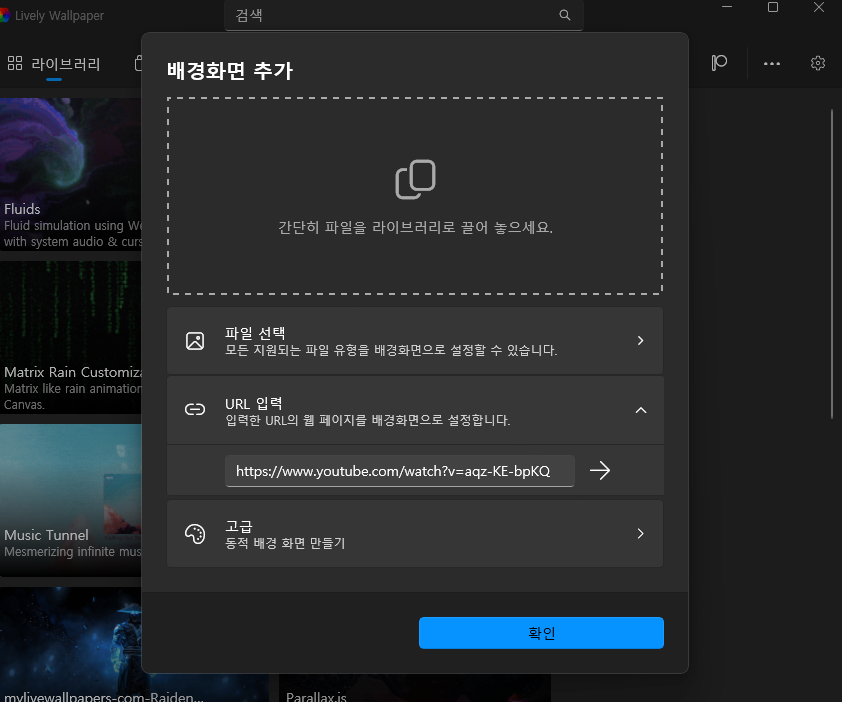842x702 pixels.
Task: Click the palette icon beside 고급
Action: click(194, 533)
